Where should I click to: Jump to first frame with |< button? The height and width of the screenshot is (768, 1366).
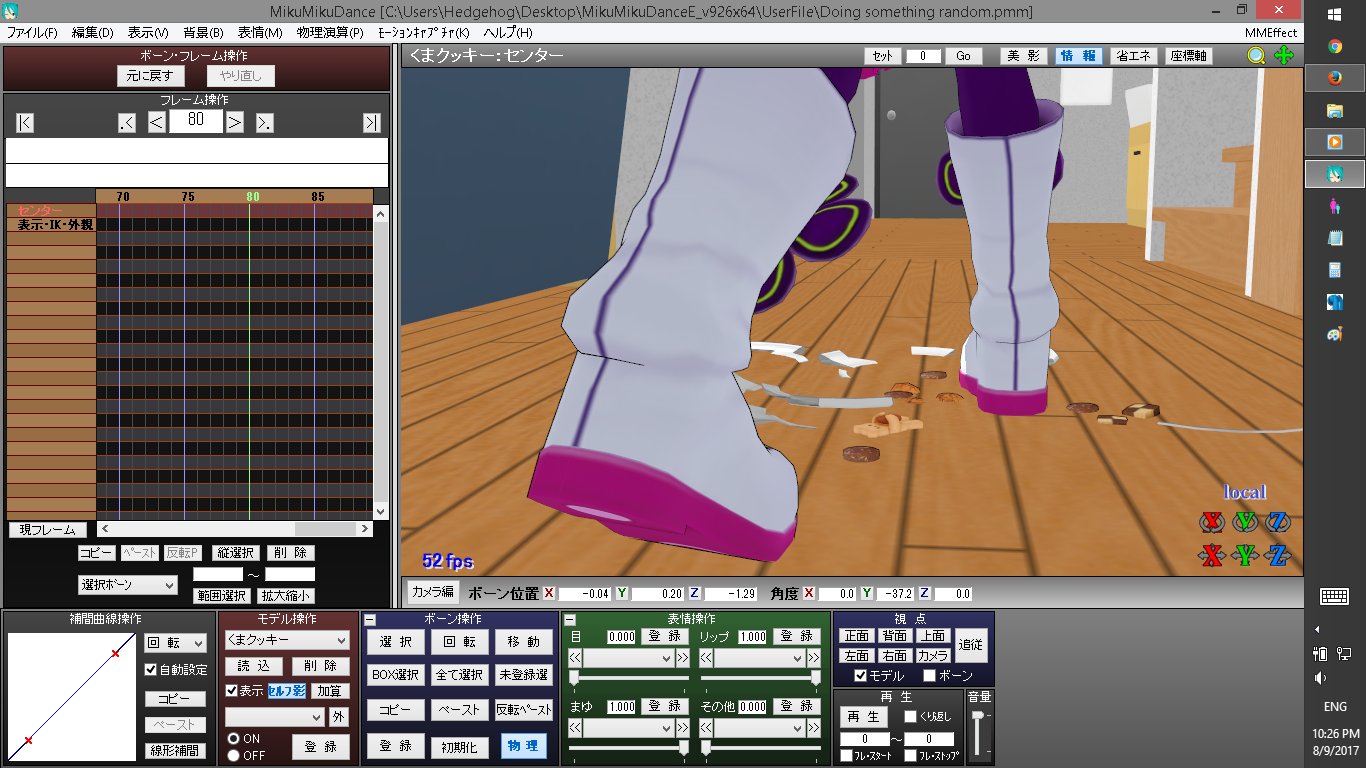tap(25, 122)
